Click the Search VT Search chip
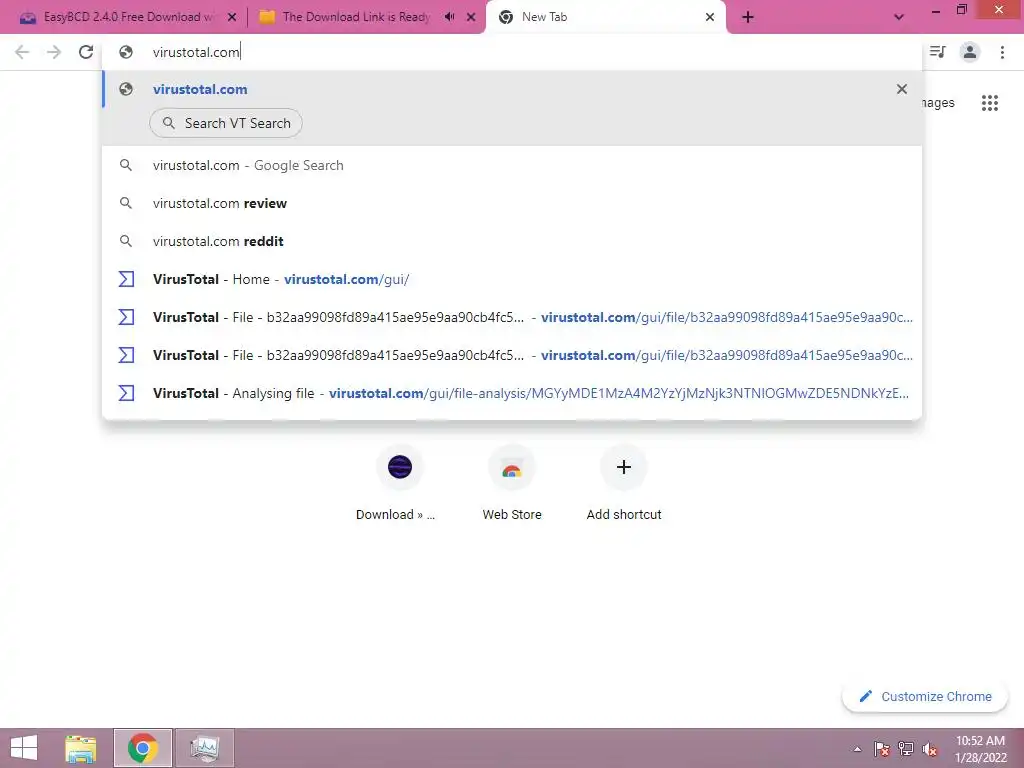 [x=226, y=123]
